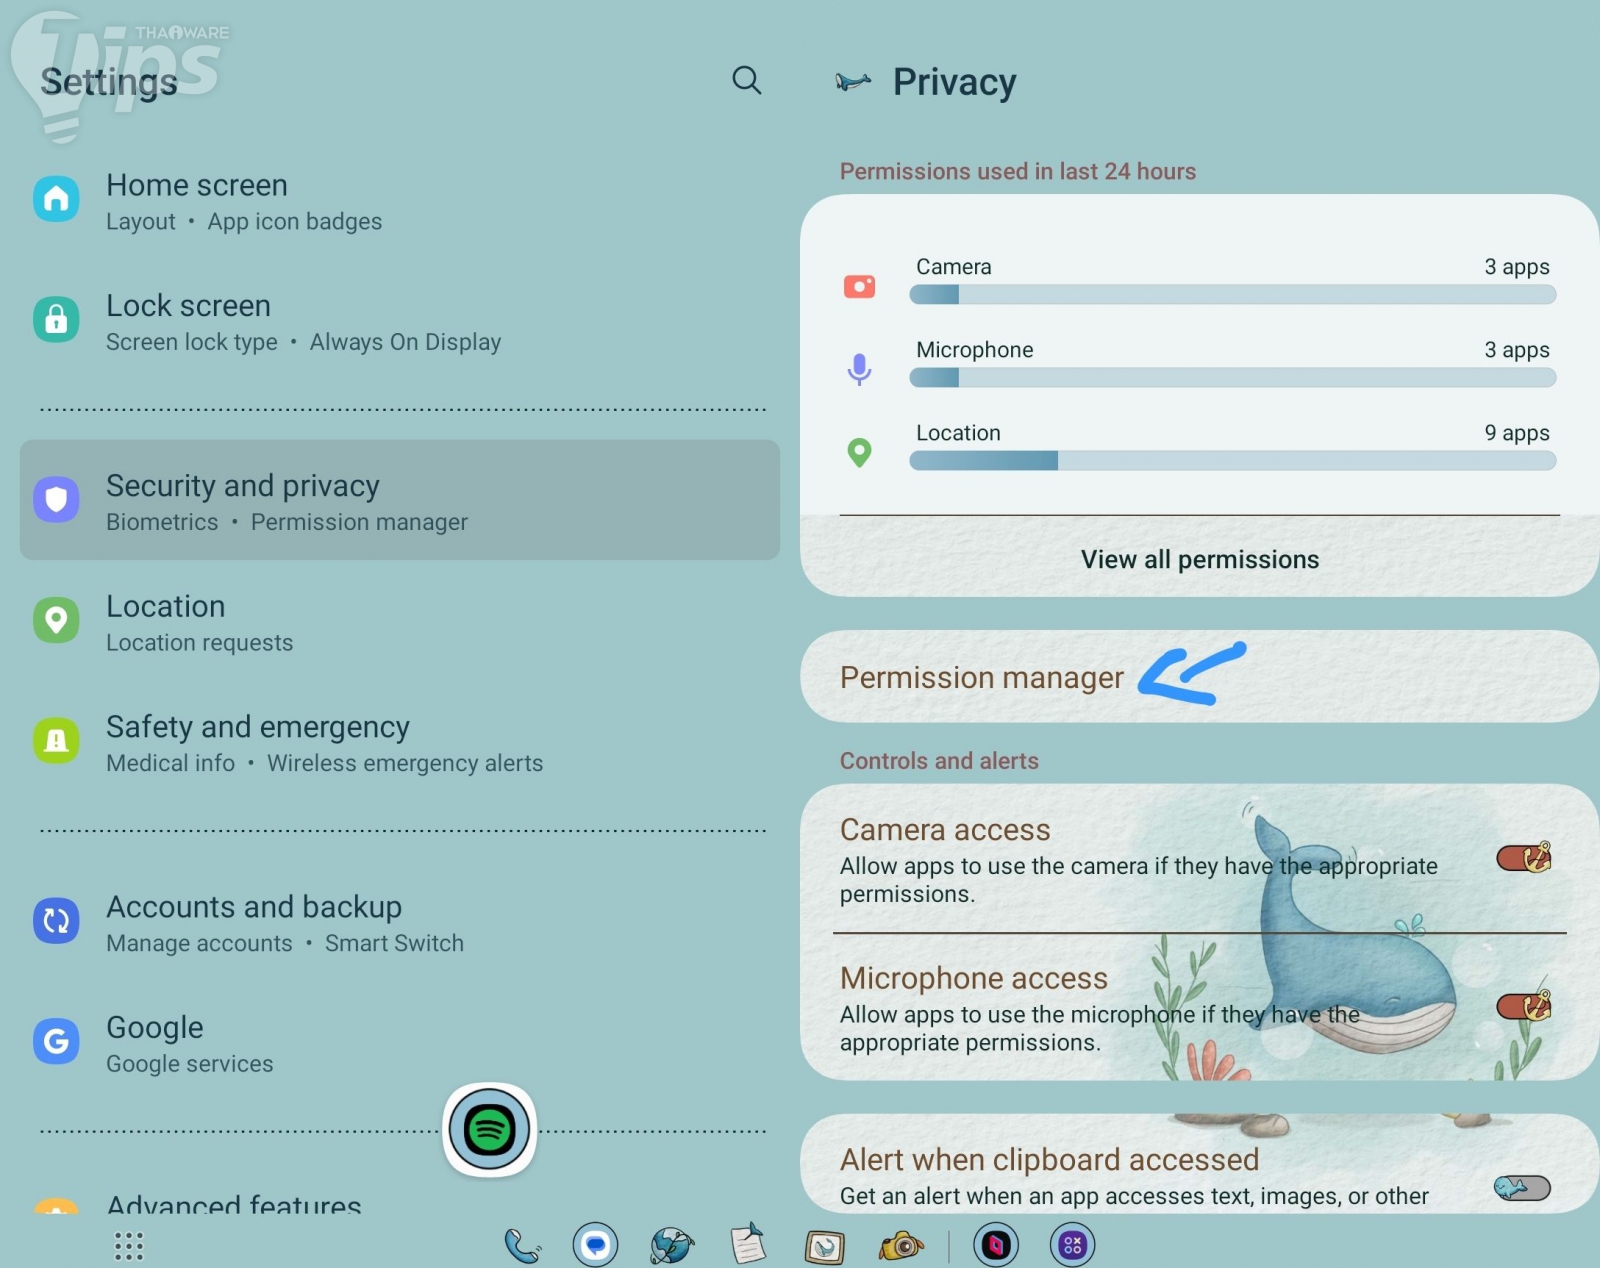Click "Medical info · Wireless emergency alerts" subtitle
This screenshot has height=1268, width=1600.
click(325, 763)
